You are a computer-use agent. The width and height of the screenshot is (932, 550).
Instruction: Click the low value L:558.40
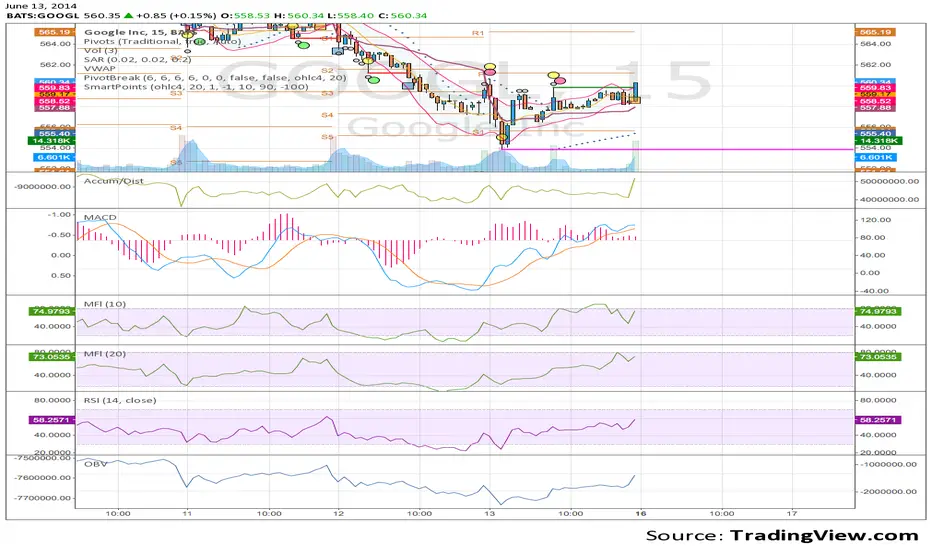pyautogui.click(x=352, y=15)
